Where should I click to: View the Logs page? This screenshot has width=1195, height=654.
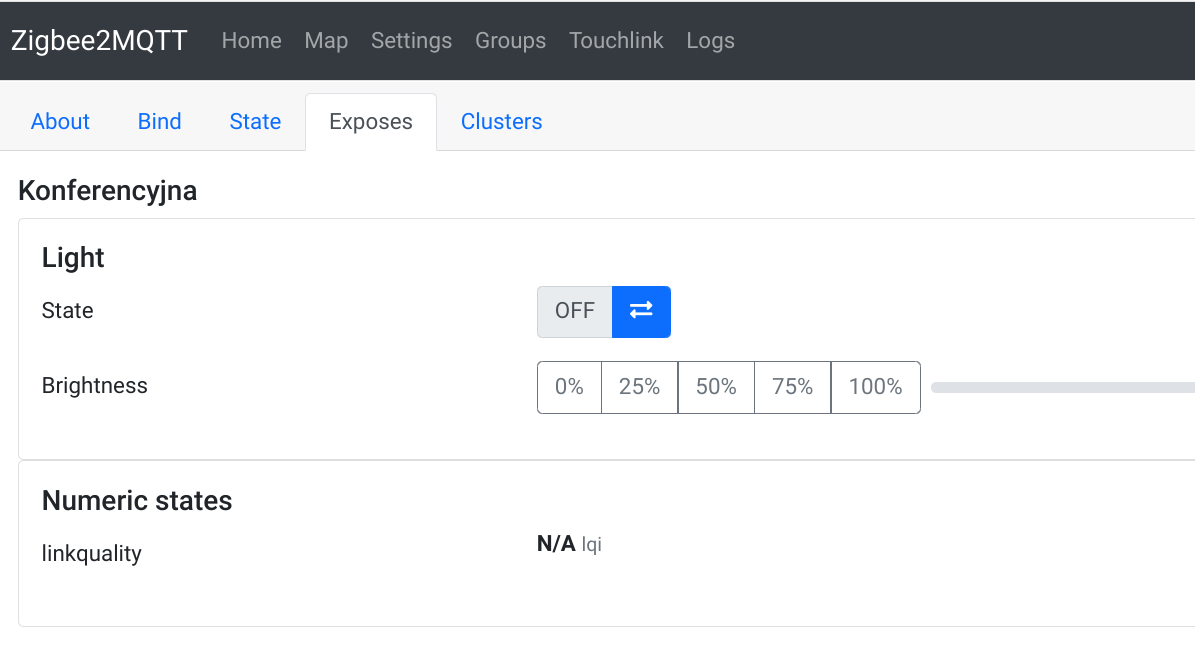coord(710,41)
